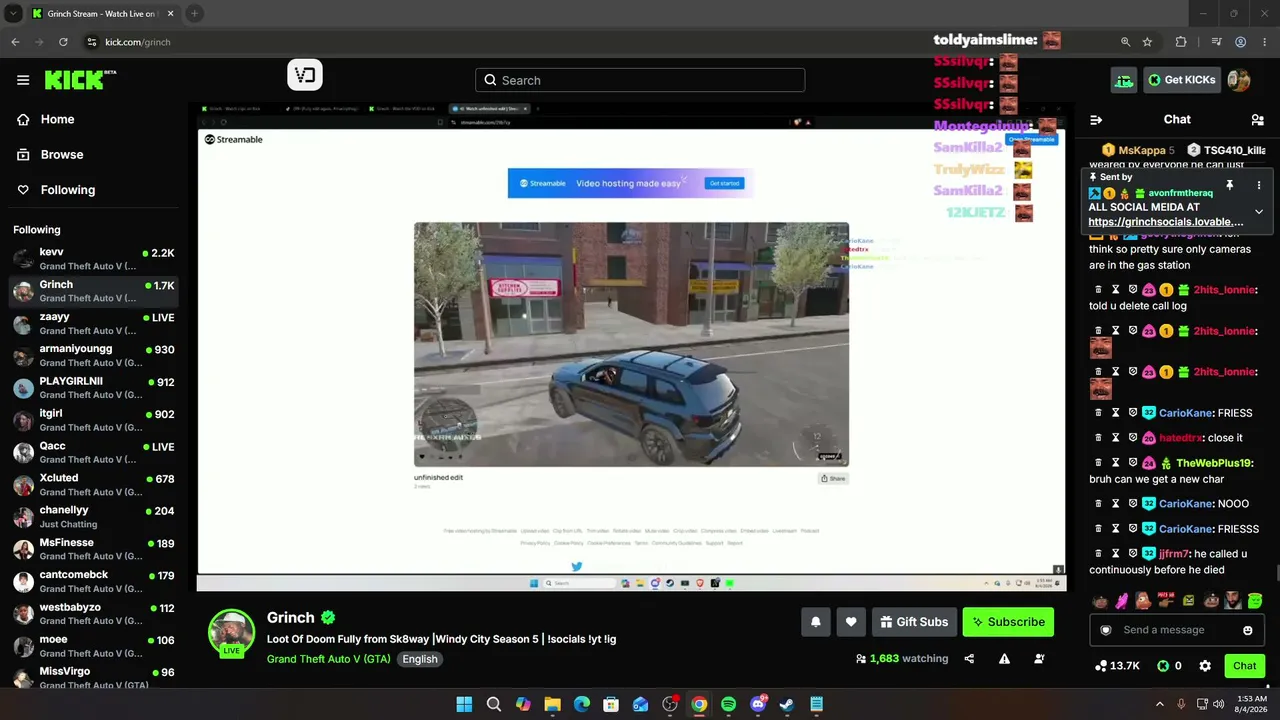Open Chrome extensions puzzle icon
This screenshot has width=1280, height=720.
[x=1181, y=42]
